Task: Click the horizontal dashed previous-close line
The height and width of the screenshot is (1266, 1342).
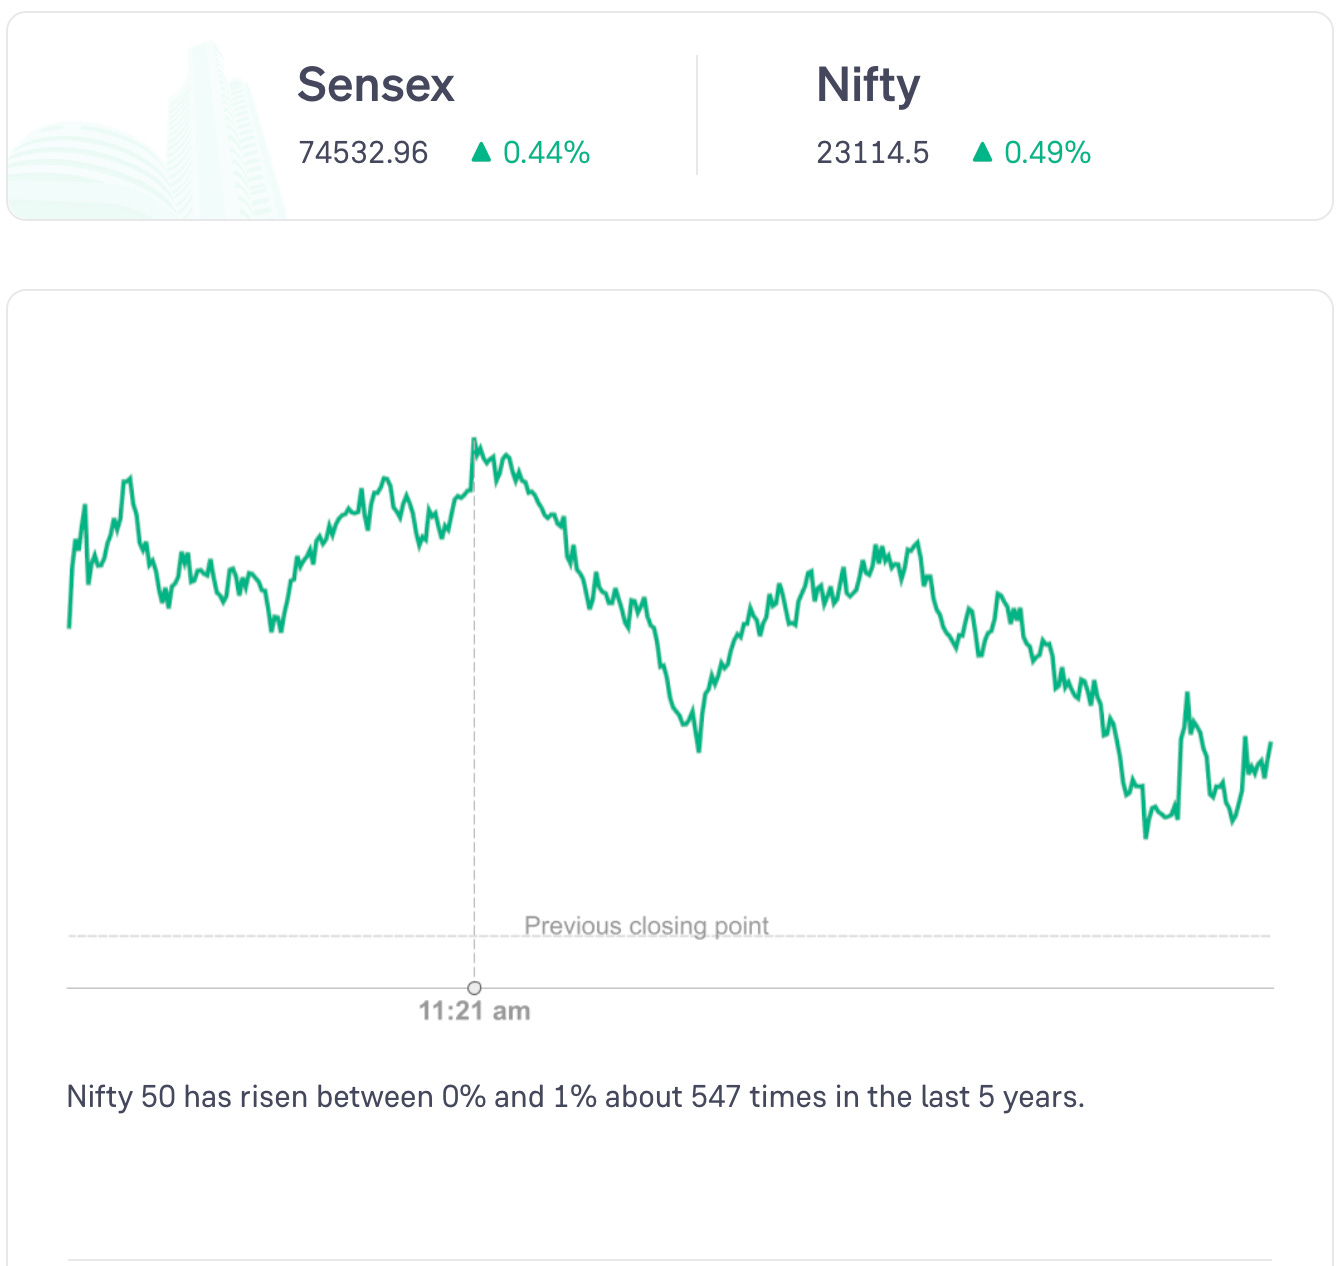Action: click(x=300, y=936)
